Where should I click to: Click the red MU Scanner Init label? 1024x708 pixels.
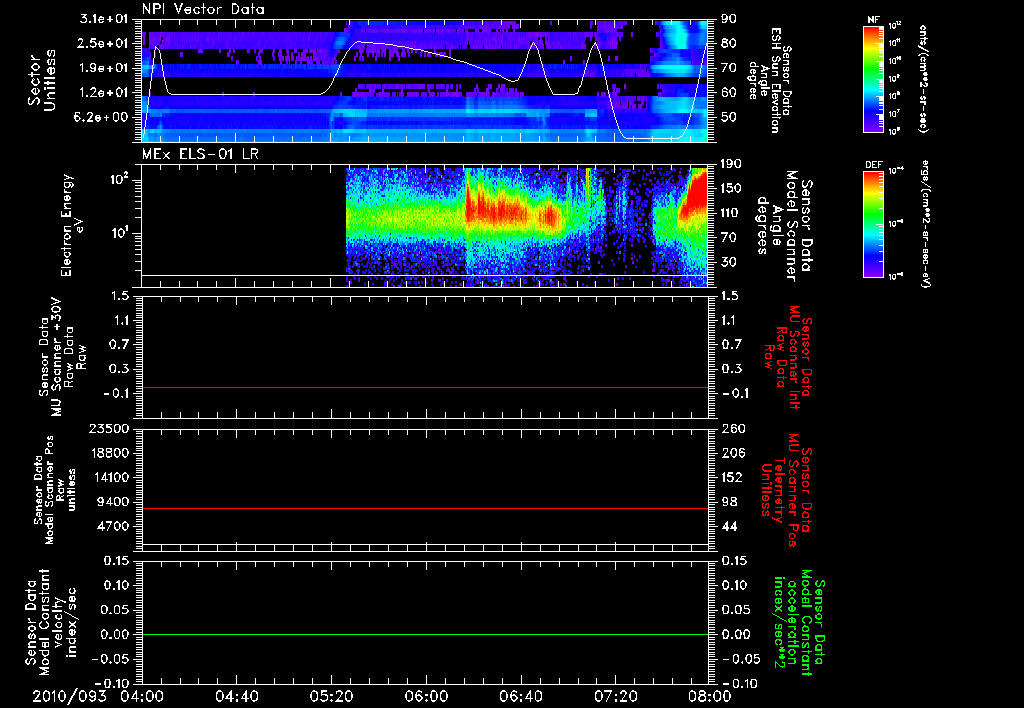point(788,357)
